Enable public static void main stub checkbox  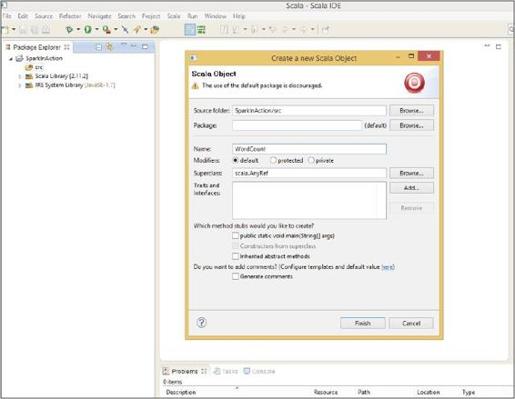point(235,236)
